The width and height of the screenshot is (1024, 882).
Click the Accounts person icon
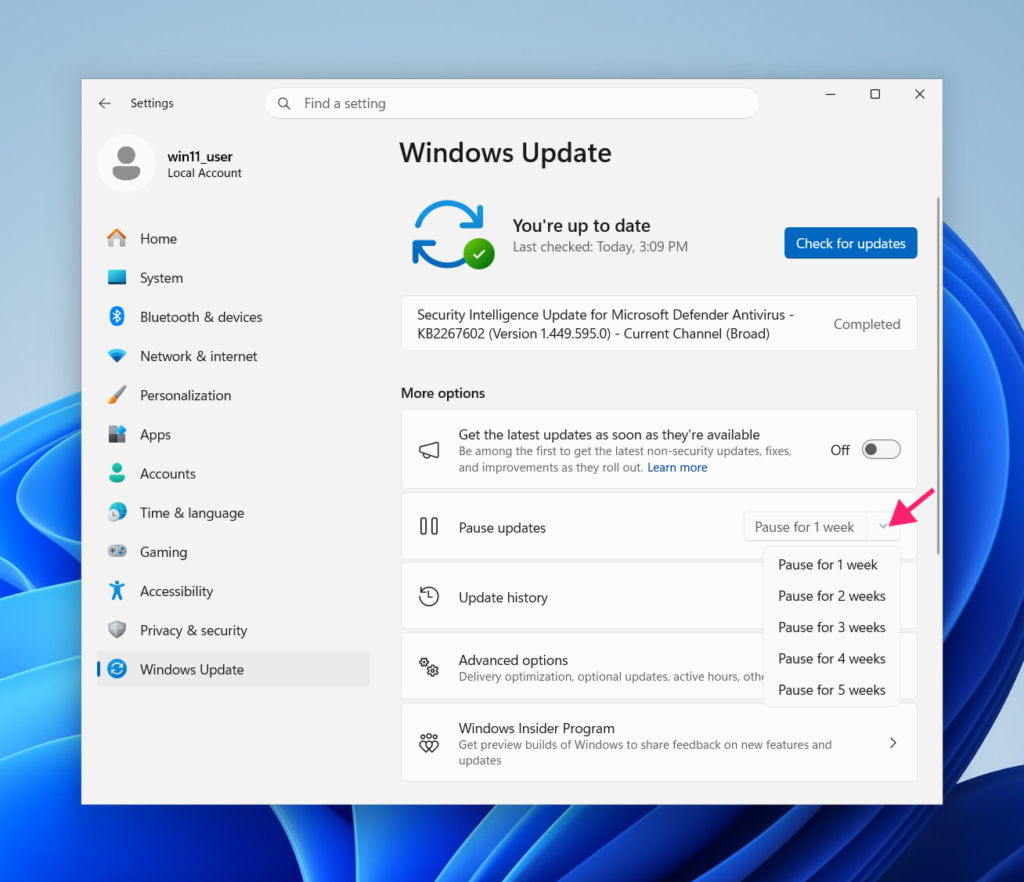point(117,473)
